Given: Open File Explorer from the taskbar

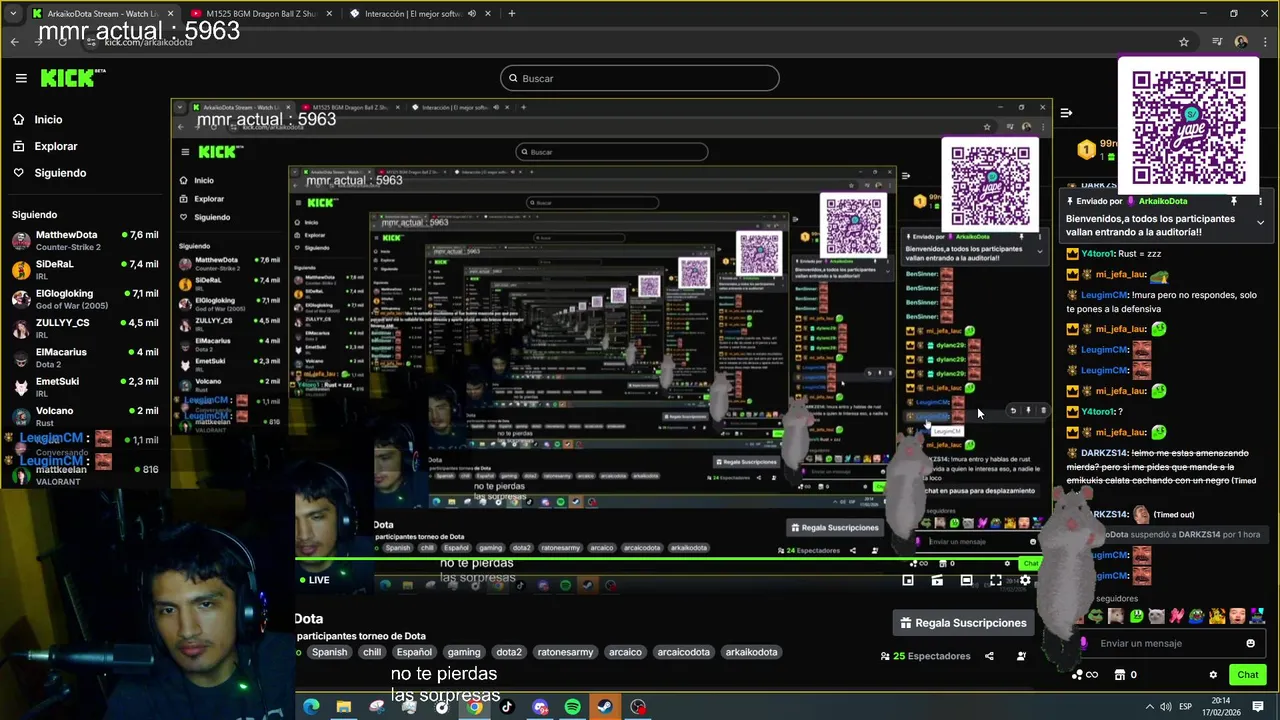Looking at the screenshot, I should 344,707.
